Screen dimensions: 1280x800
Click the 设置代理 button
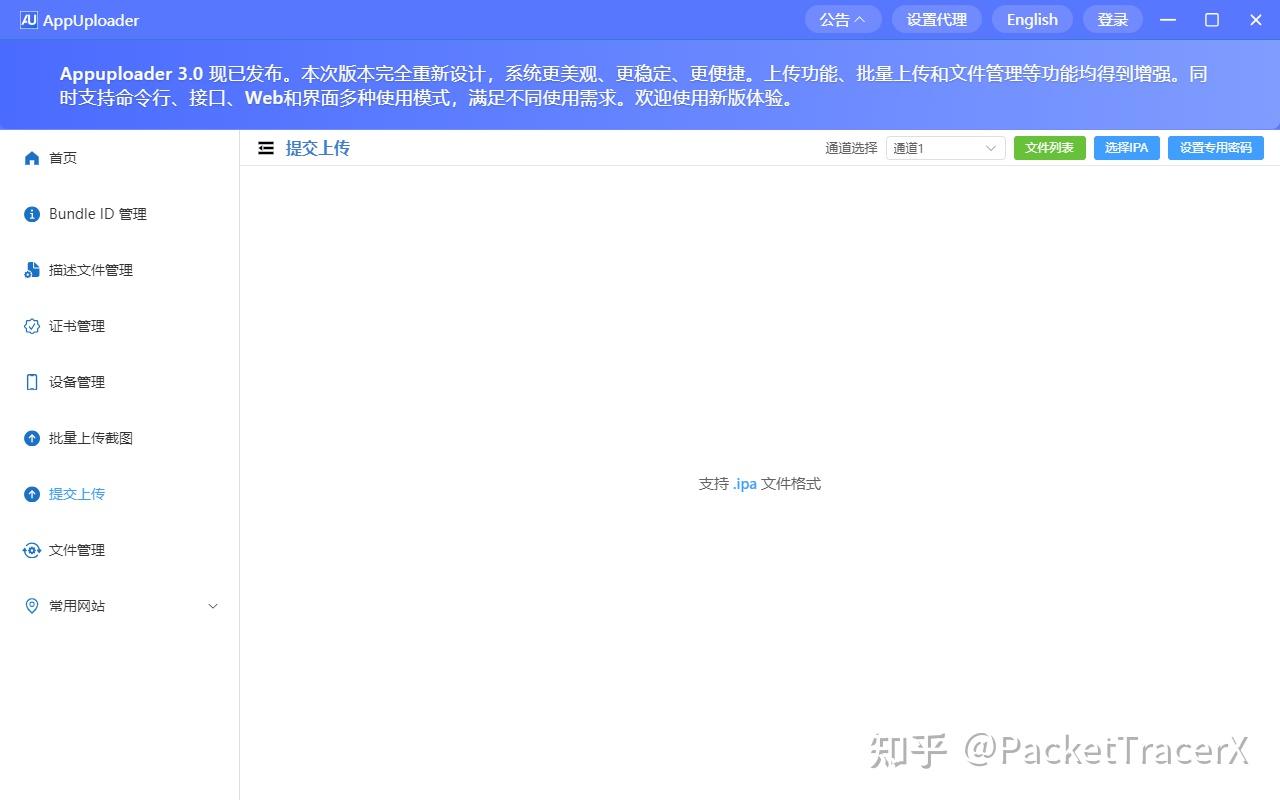pyautogui.click(x=937, y=20)
